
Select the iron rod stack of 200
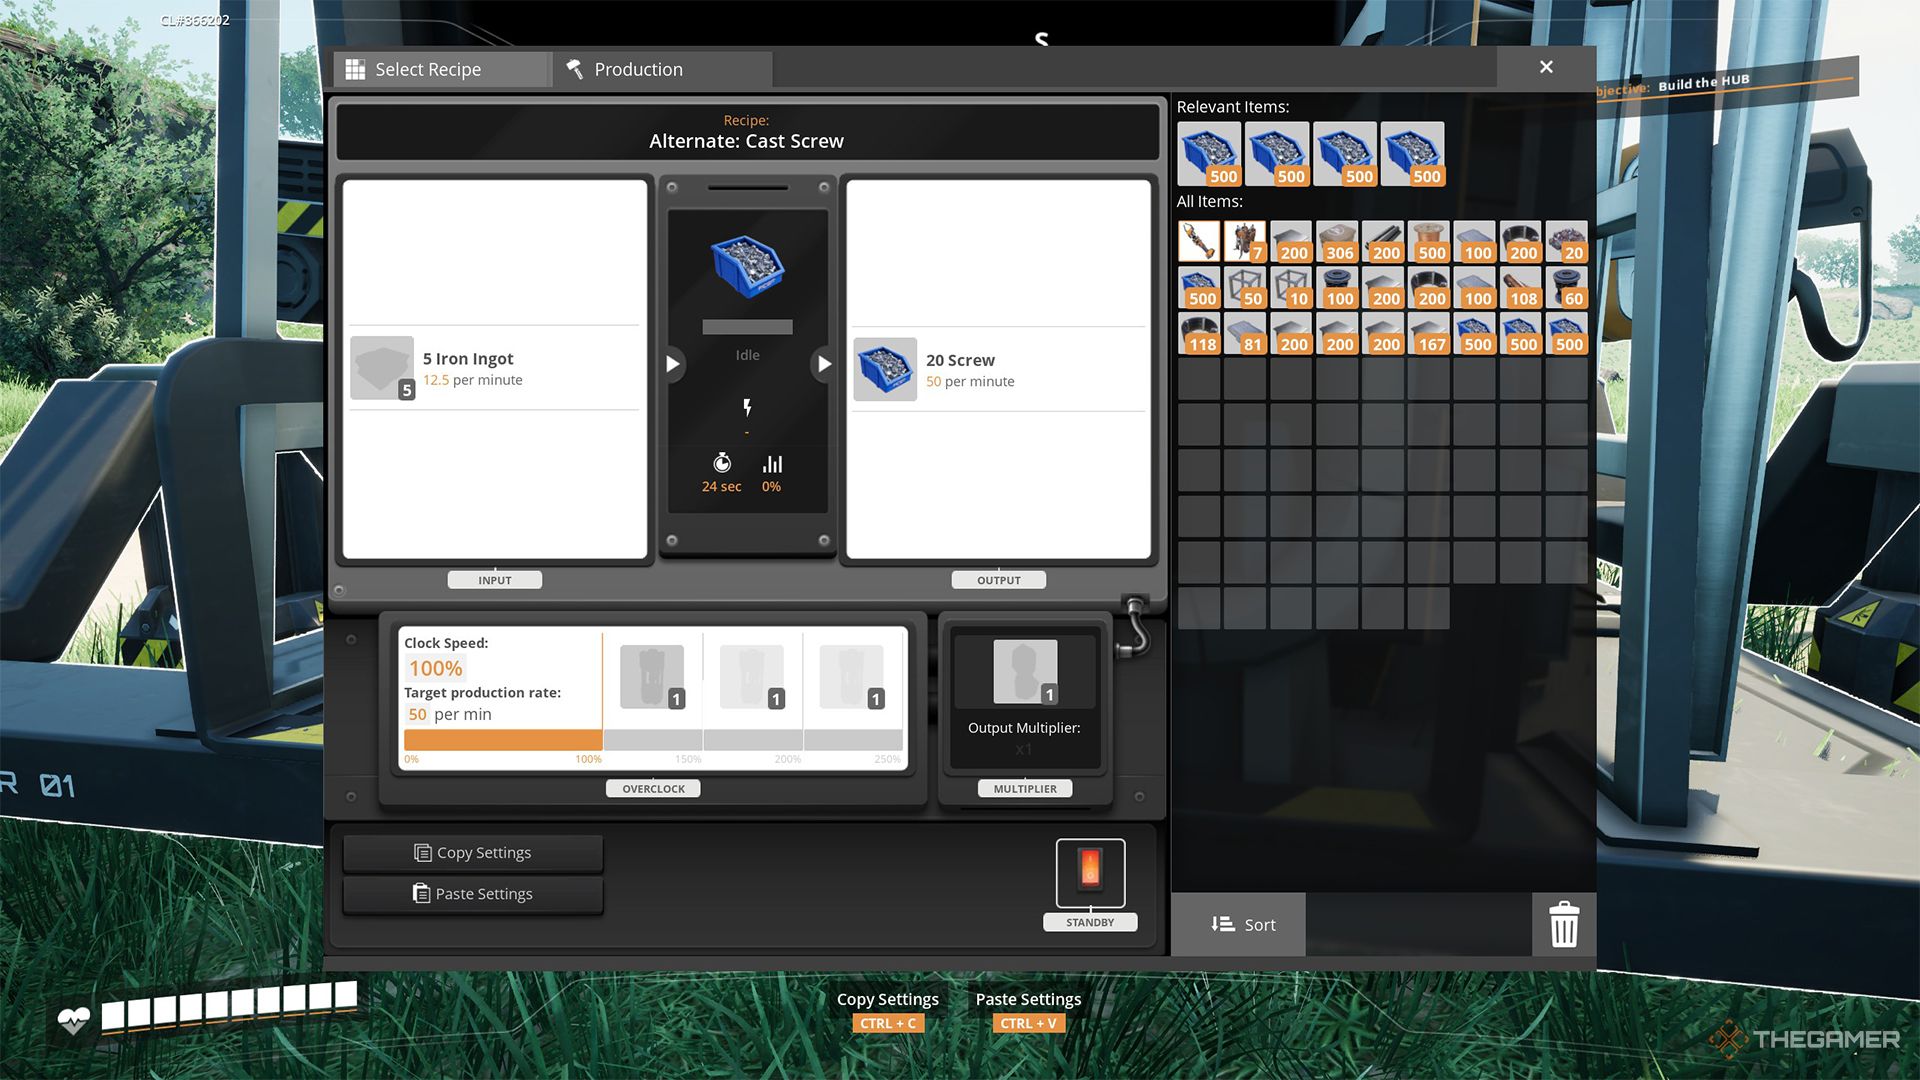(1383, 242)
